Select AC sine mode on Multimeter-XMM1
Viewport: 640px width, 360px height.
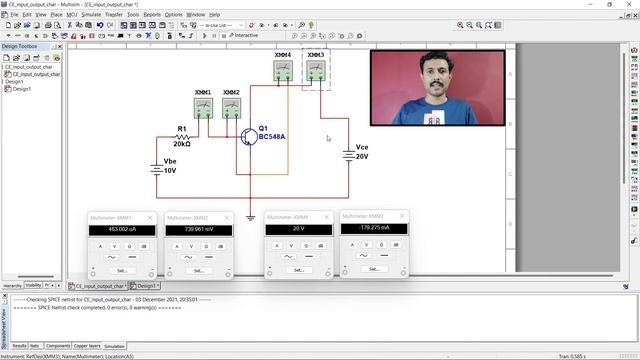(x=111, y=257)
